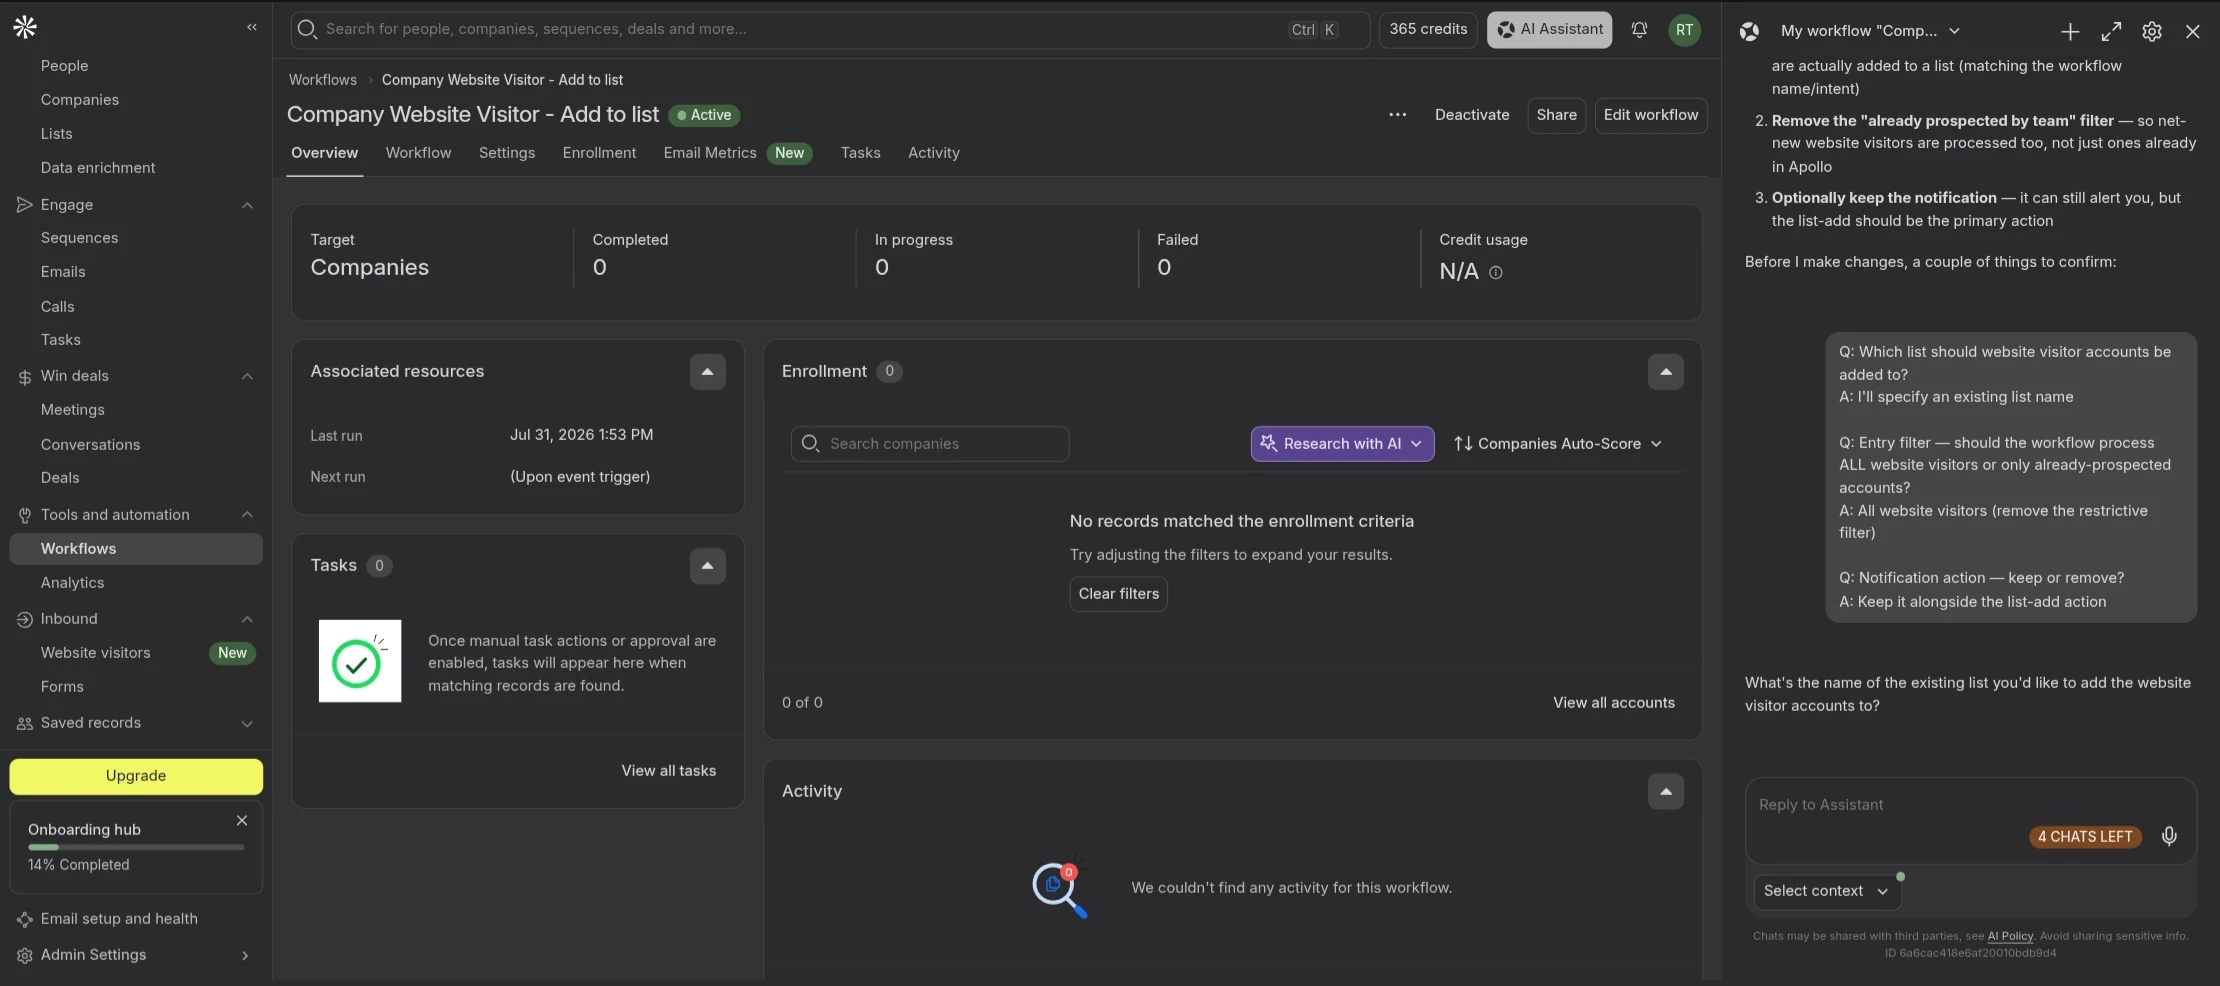The width and height of the screenshot is (2220, 986).
Task: Expand Admin Settings submenu arrow
Action: click(x=246, y=955)
